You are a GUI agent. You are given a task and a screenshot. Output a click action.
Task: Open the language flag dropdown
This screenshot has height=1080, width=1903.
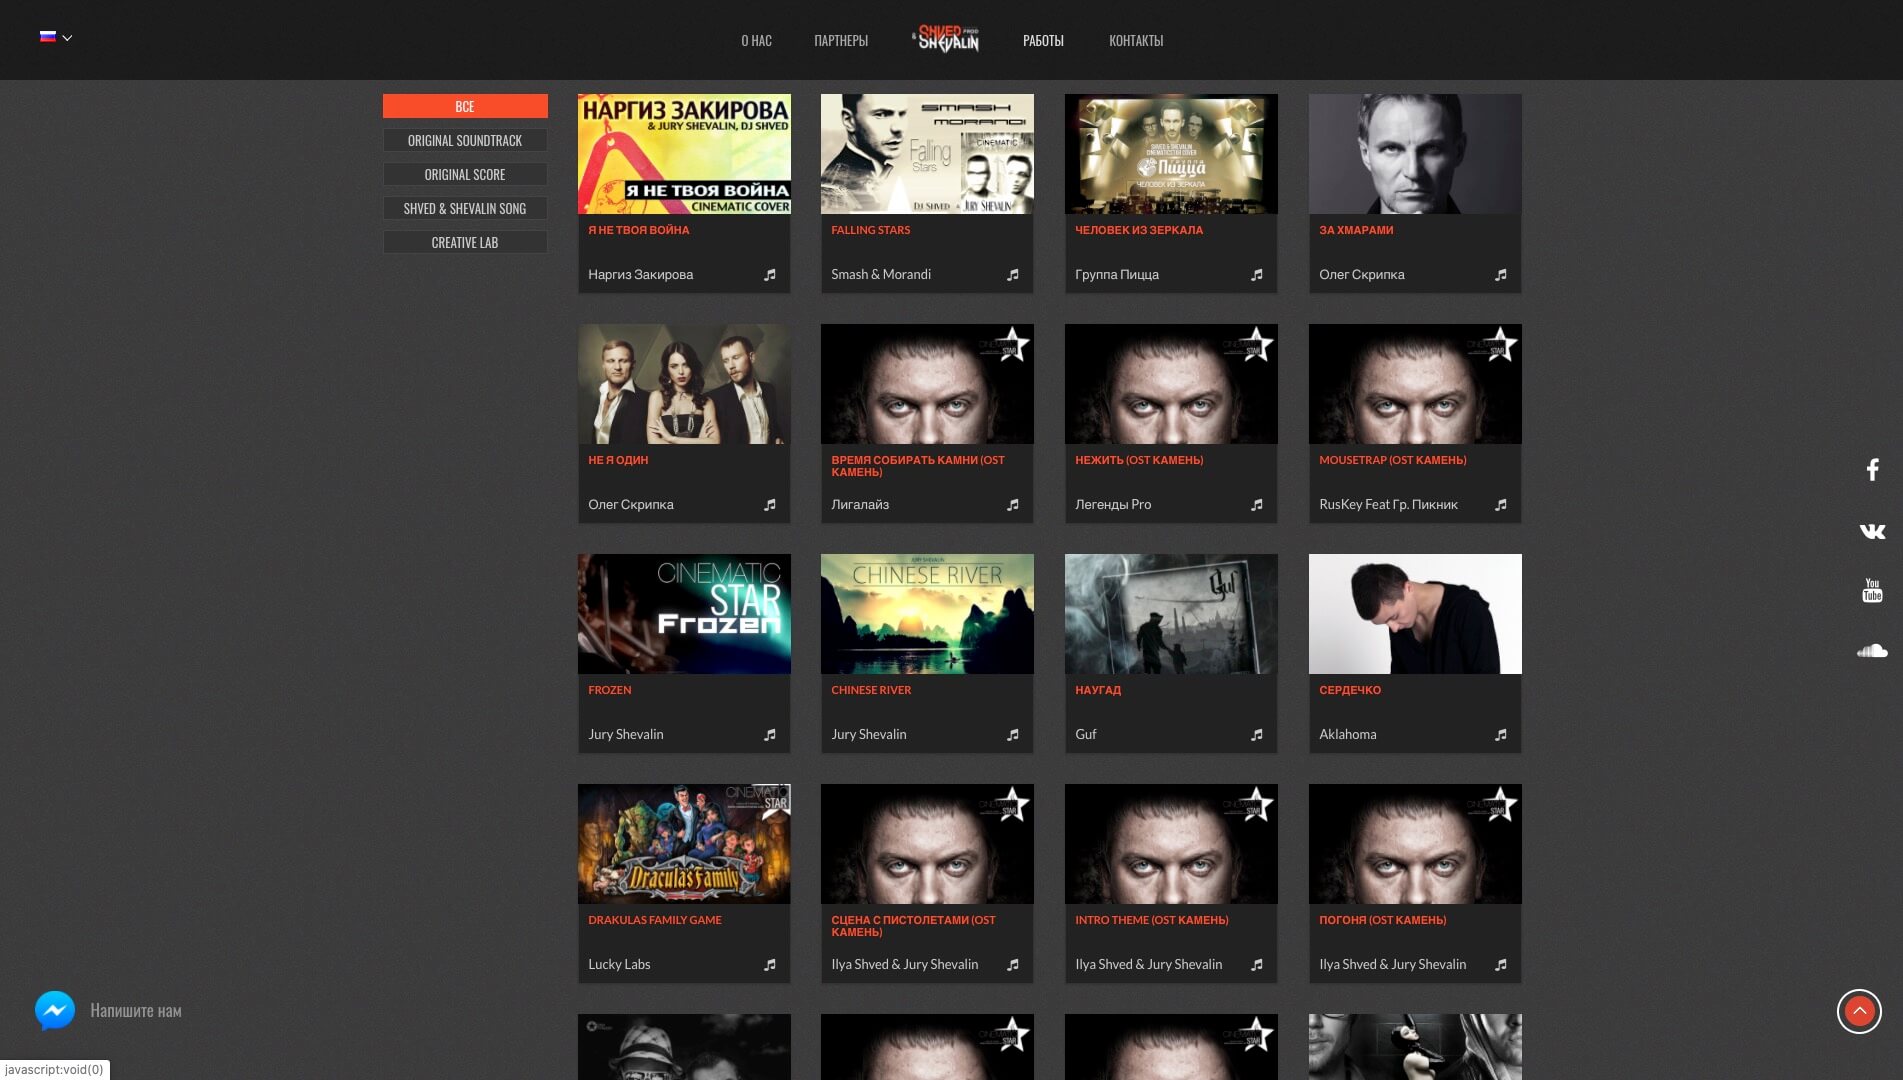56,37
